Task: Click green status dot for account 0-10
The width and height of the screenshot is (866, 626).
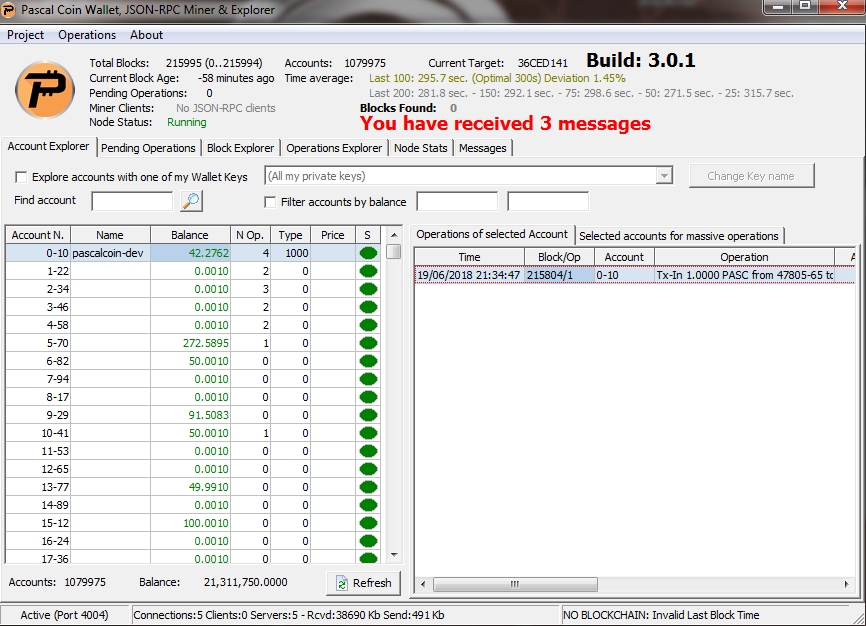Action: click(x=368, y=253)
